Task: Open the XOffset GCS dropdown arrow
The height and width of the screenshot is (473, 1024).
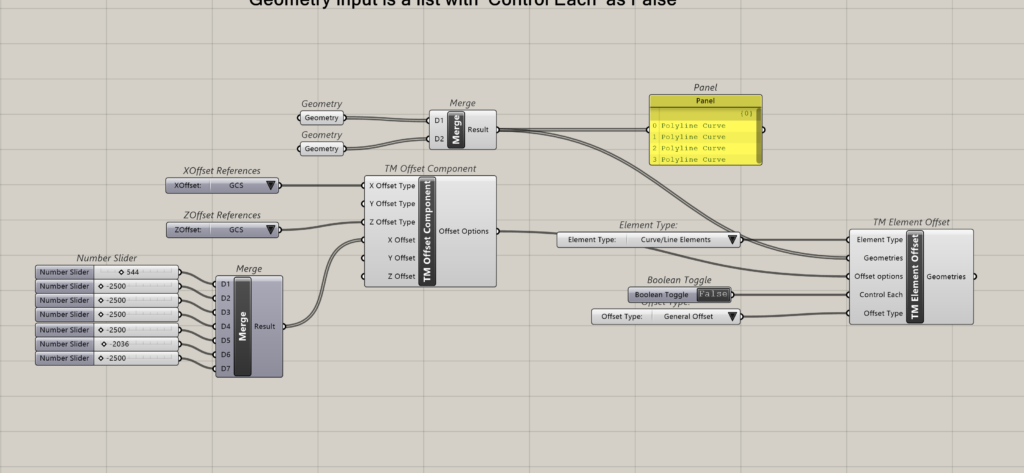Action: pos(269,185)
